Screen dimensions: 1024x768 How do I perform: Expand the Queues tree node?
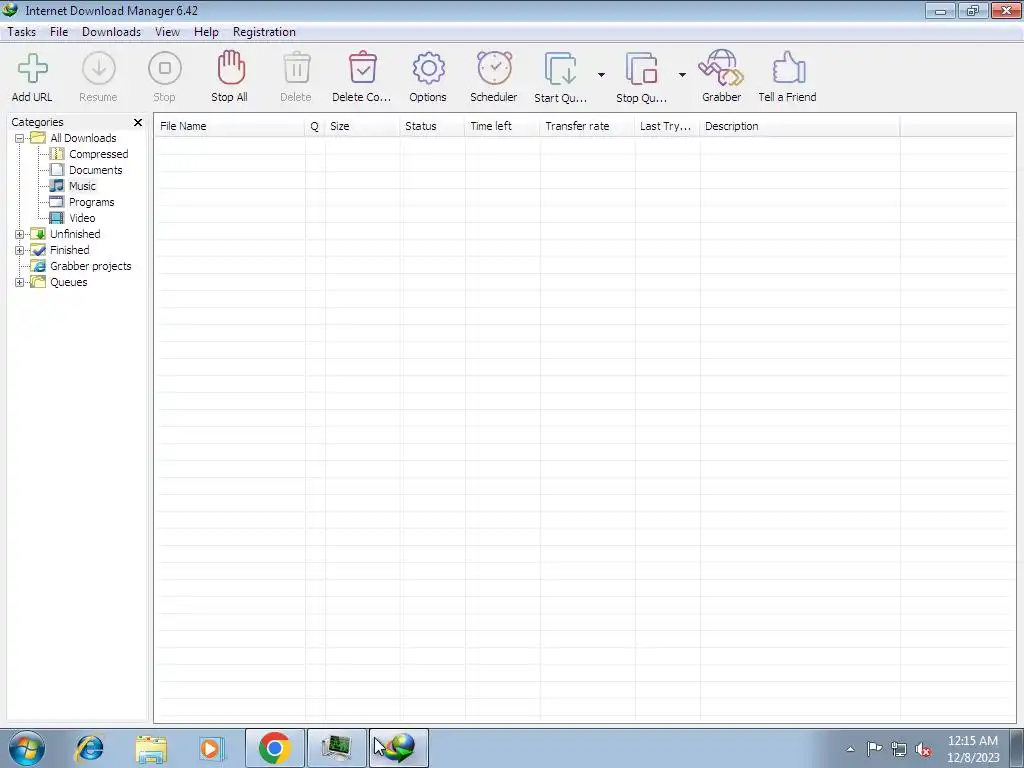[20, 282]
